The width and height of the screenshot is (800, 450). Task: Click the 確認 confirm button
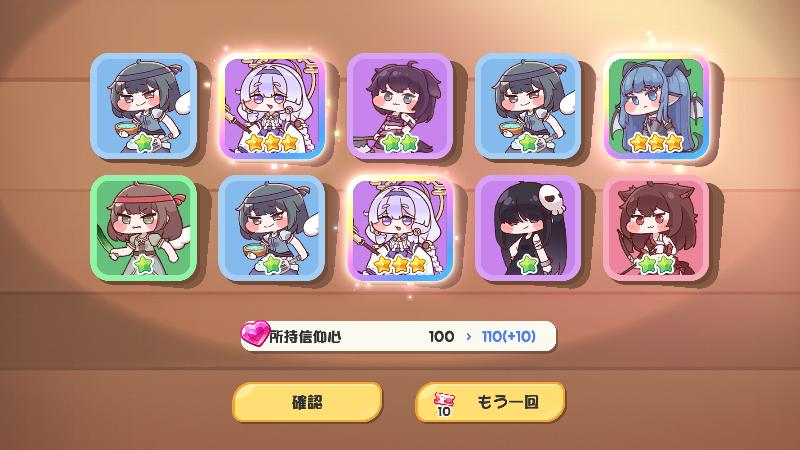click(x=307, y=402)
